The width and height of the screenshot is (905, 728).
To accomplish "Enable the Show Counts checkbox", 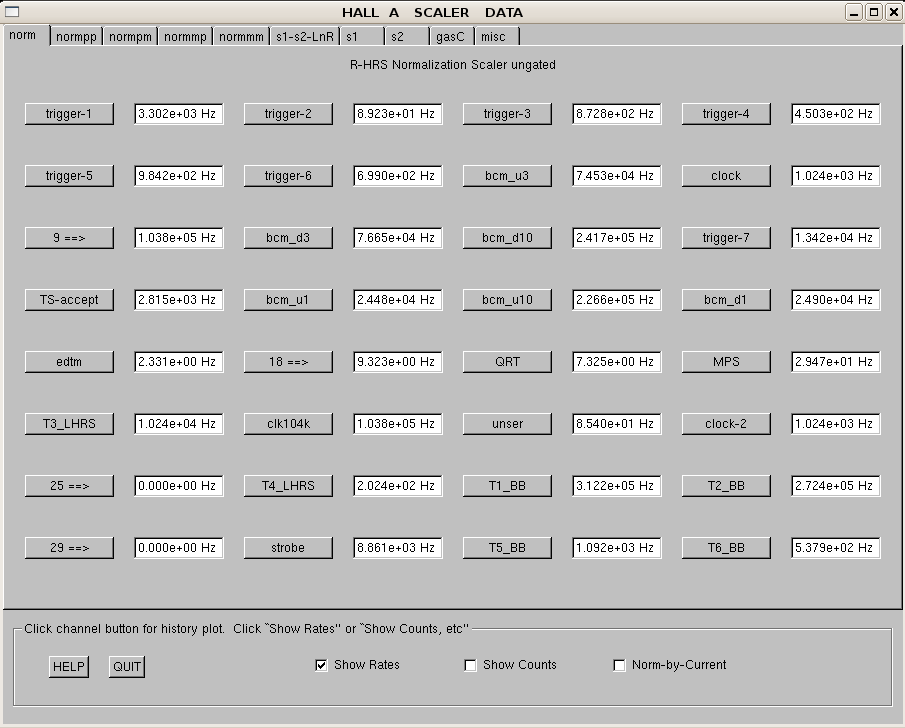I will click(x=470, y=666).
